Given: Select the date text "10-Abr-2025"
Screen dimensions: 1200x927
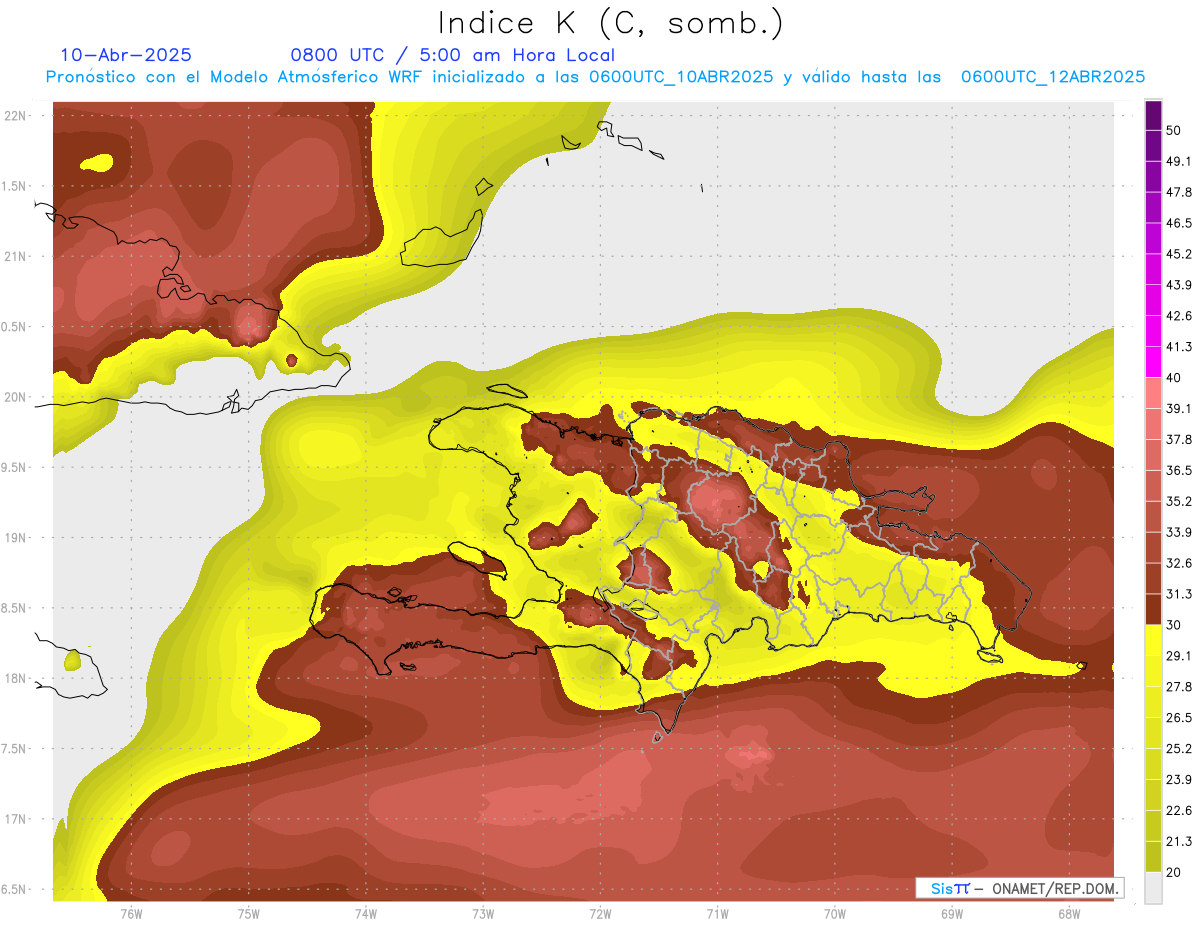Looking at the screenshot, I should (126, 55).
